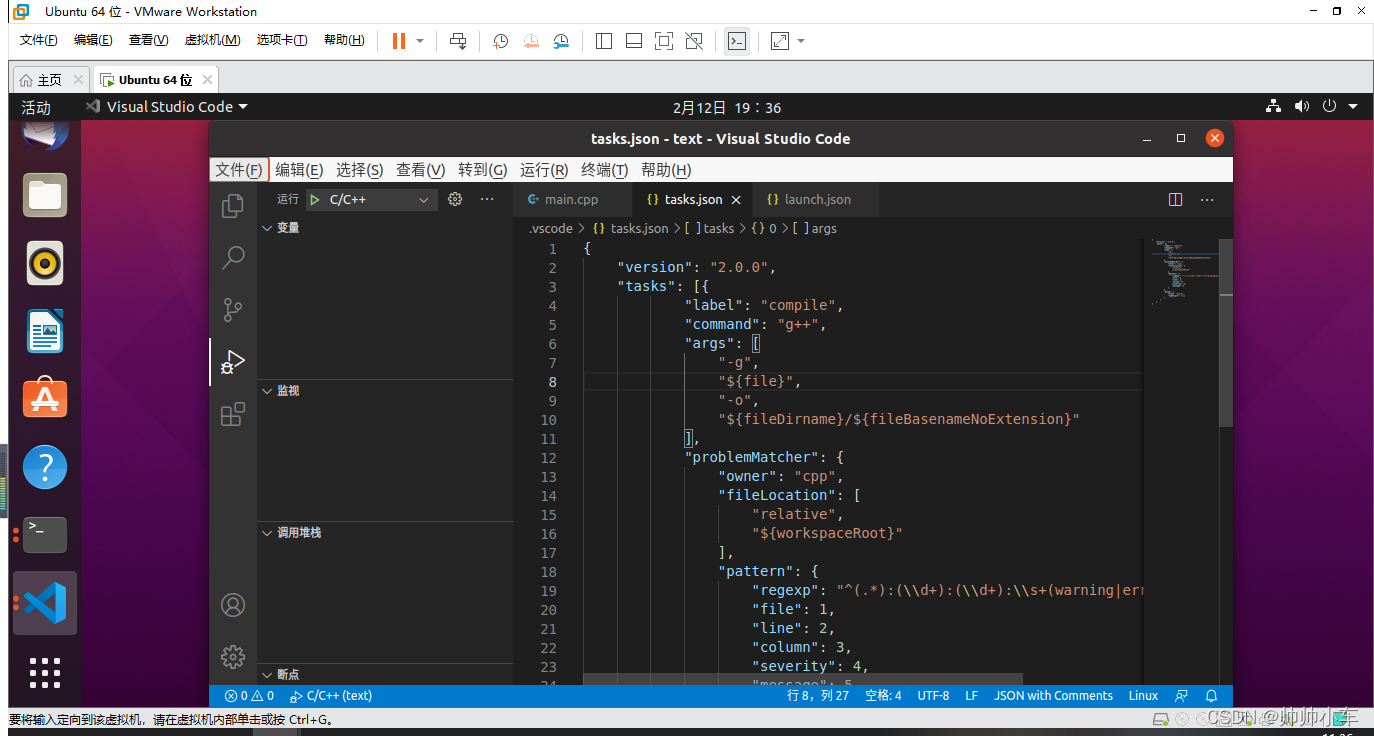Open LibreOffice Writer from the dock
Screen dimensions: 1374x736
[45, 331]
